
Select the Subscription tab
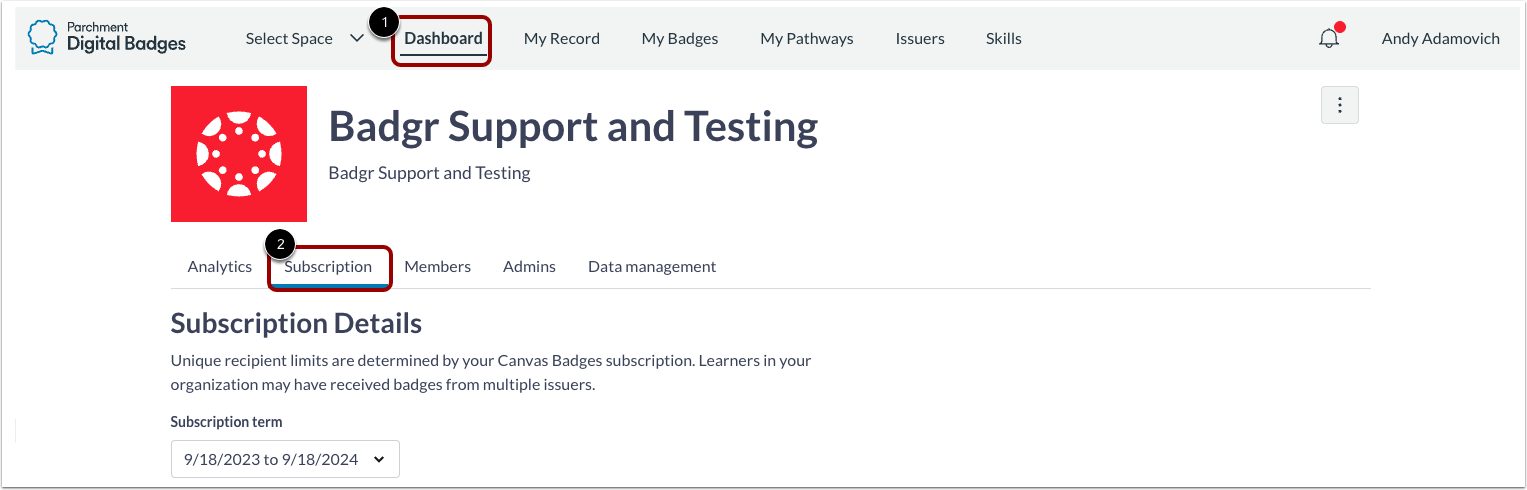(328, 267)
